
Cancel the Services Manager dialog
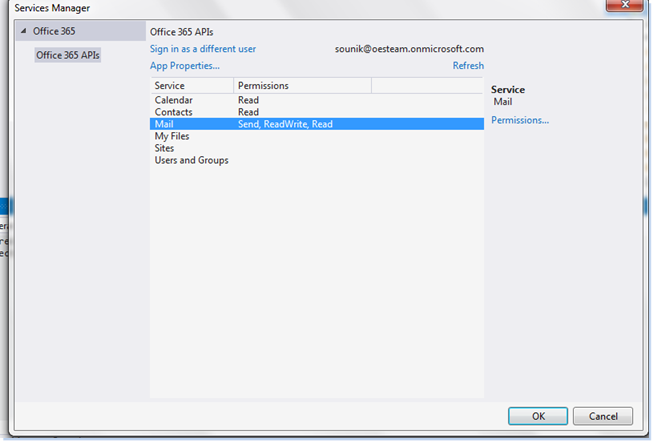click(603, 416)
